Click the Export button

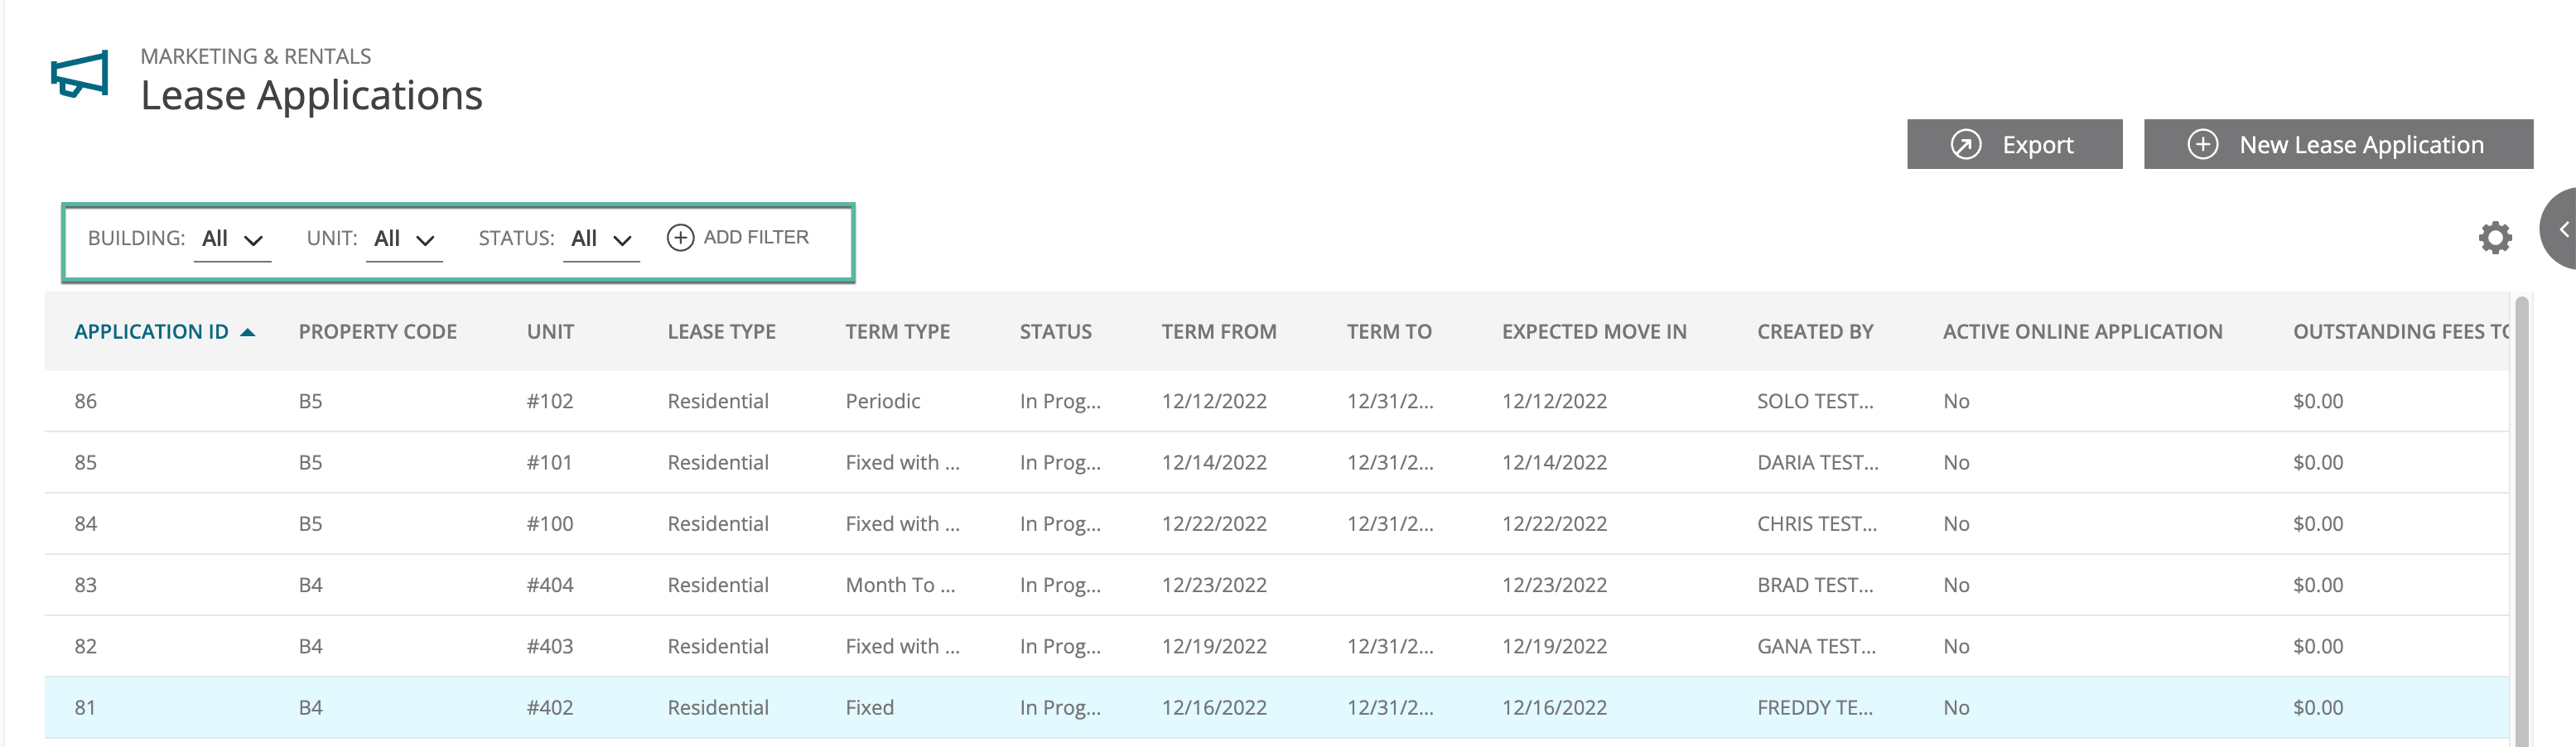(2014, 145)
